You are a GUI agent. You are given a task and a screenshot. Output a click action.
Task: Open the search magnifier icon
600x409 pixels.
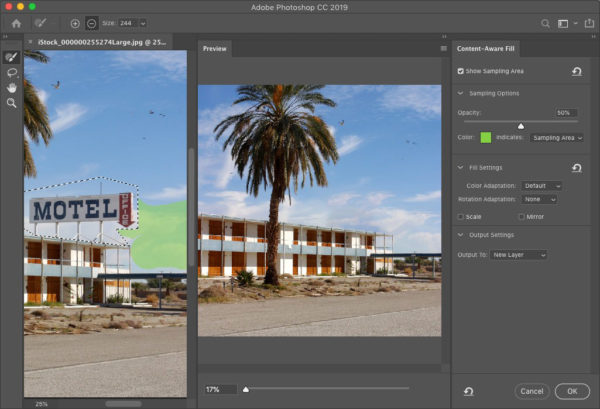click(x=545, y=22)
